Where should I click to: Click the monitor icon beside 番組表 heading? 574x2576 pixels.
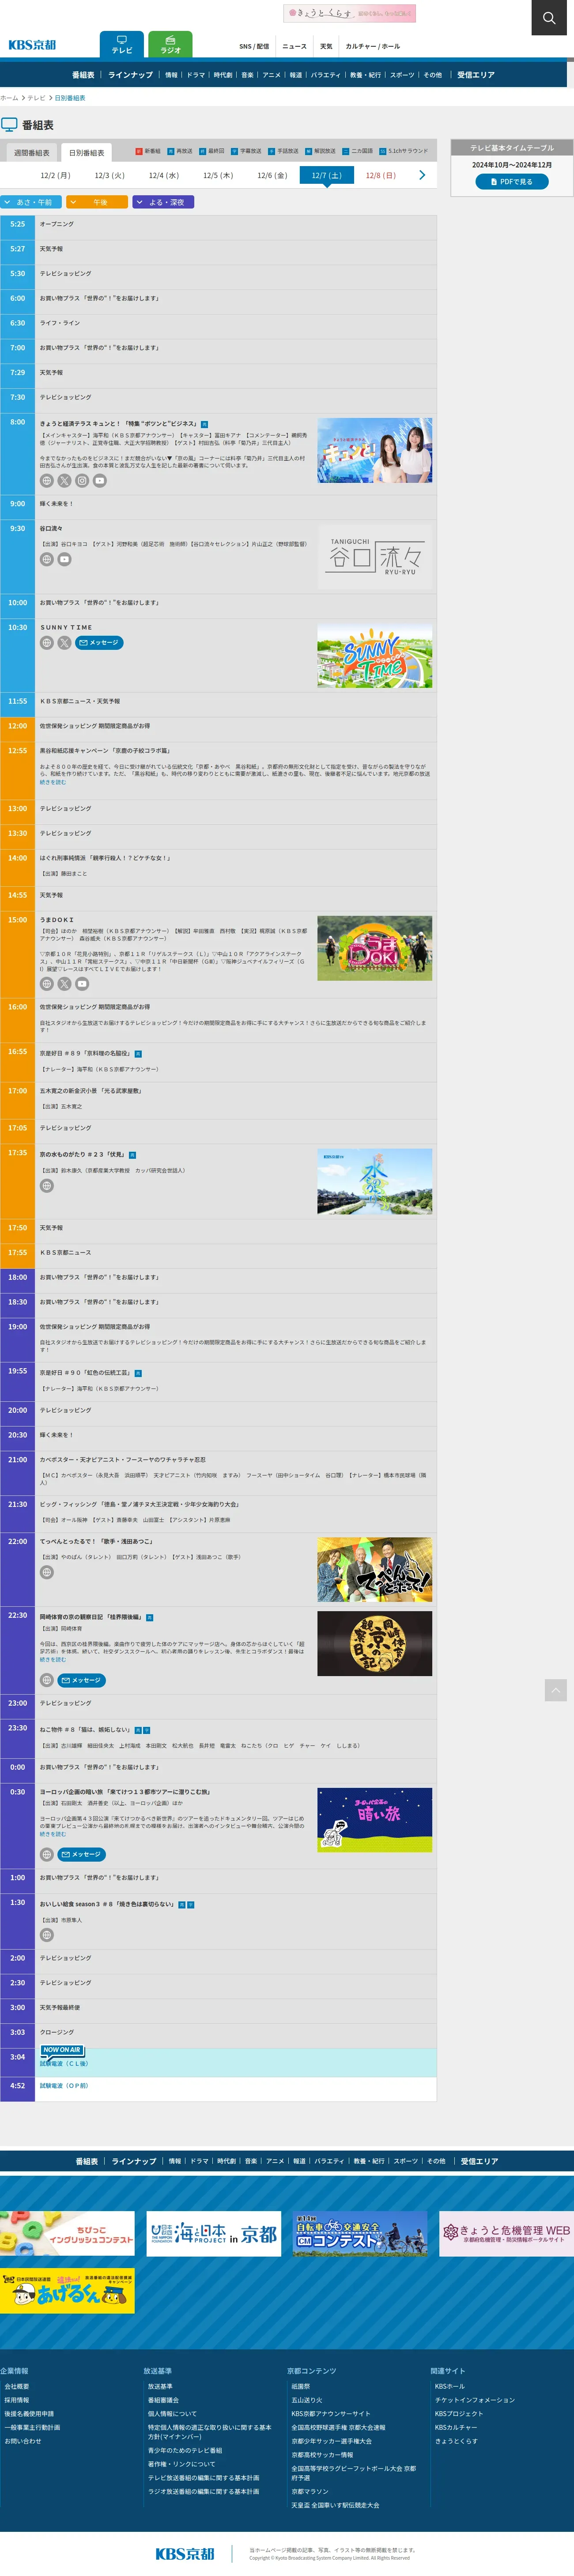click(9, 125)
